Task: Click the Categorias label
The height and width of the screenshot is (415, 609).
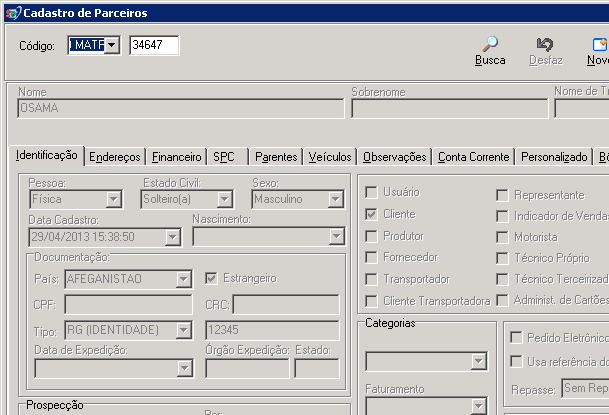Action: 390,323
